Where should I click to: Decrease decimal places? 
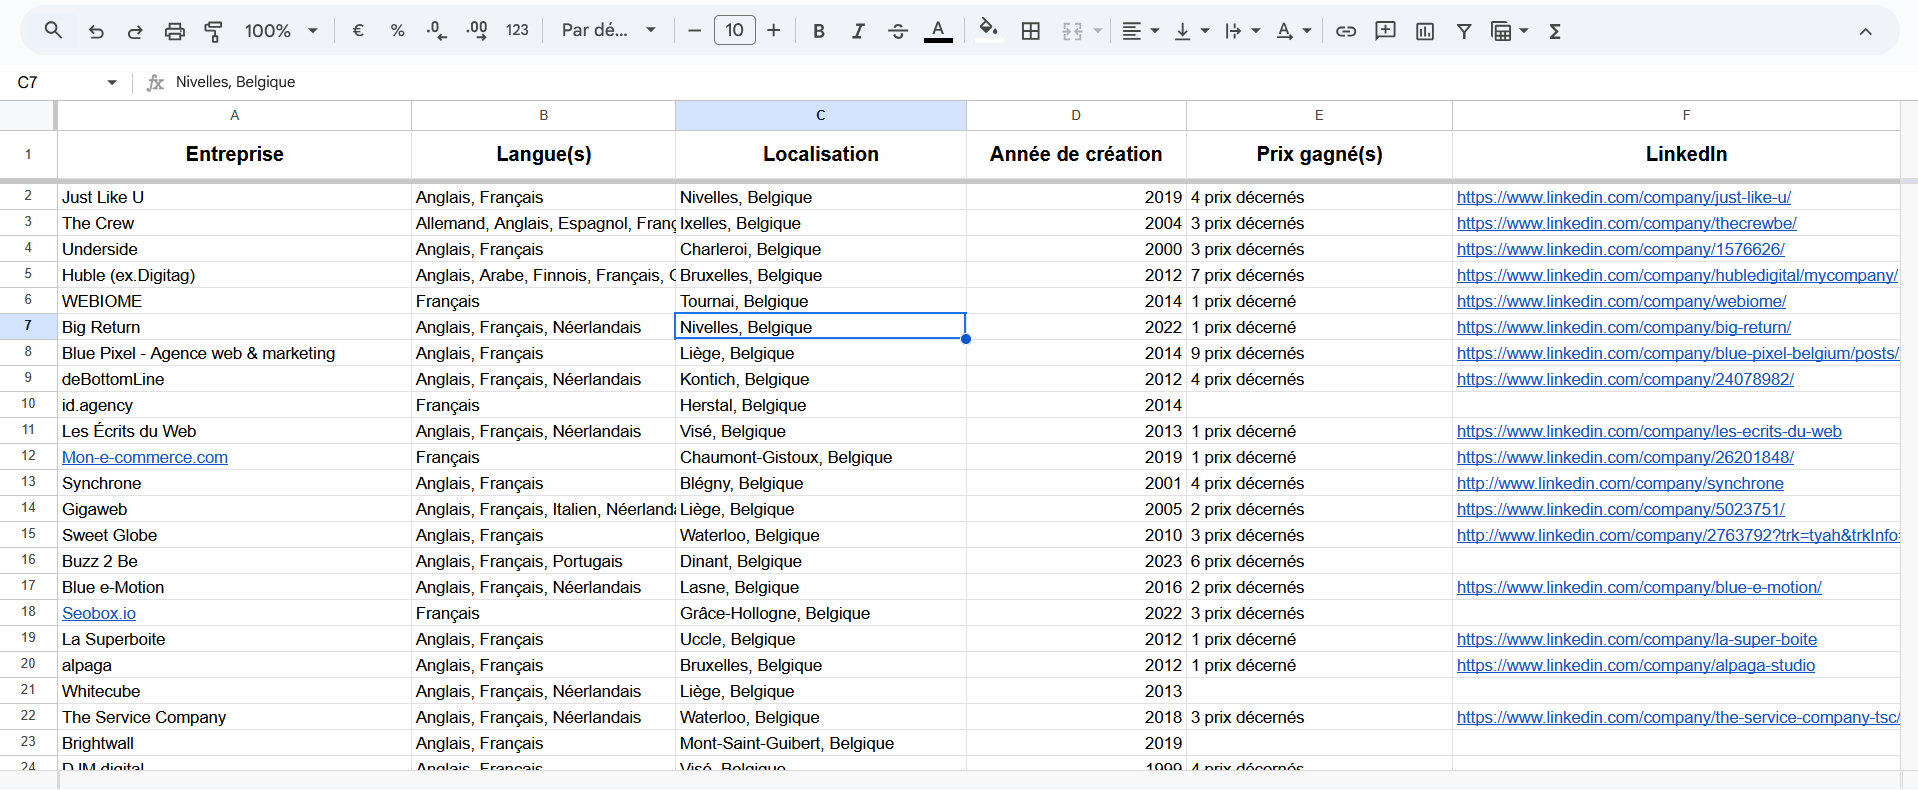tap(436, 31)
